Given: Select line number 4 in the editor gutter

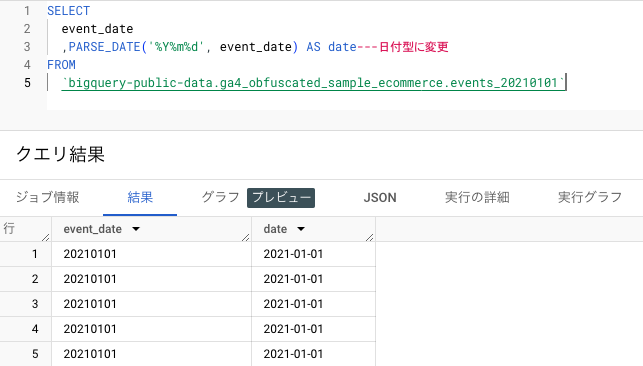Looking at the screenshot, I should (27, 65).
